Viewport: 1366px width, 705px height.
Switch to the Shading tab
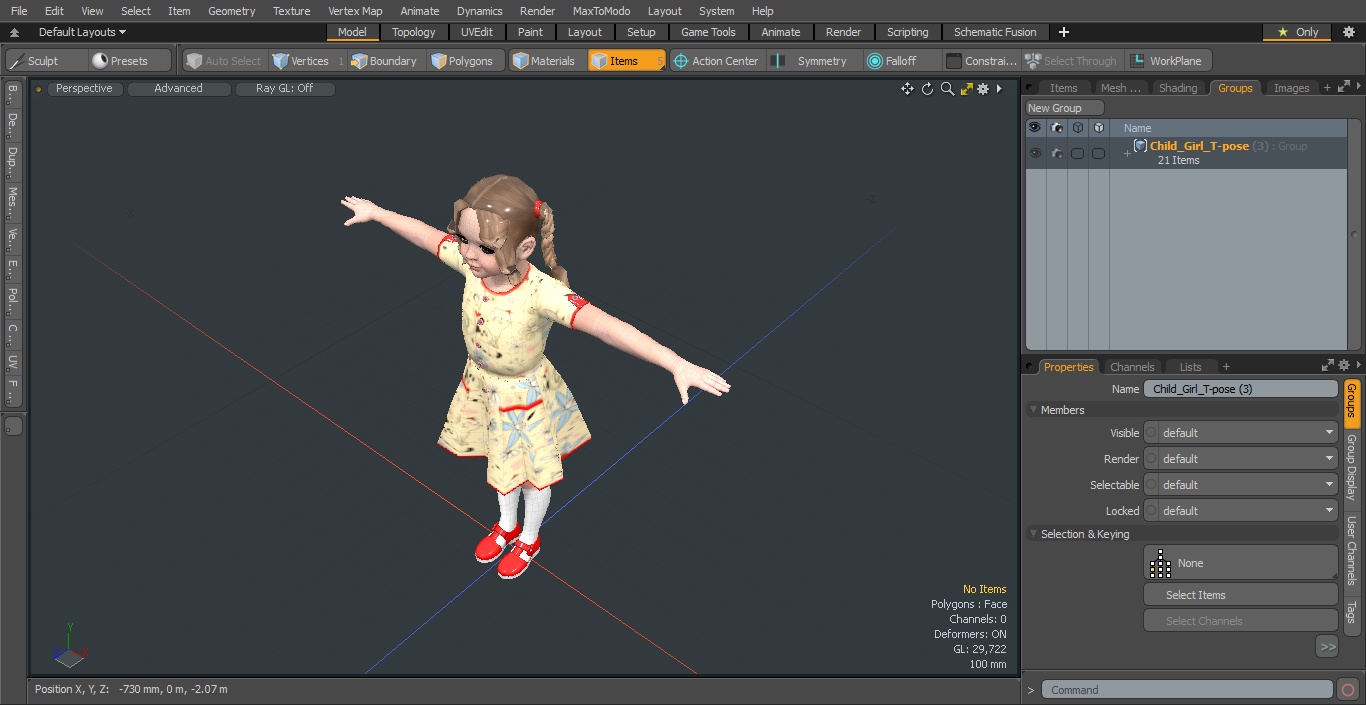(x=1177, y=88)
